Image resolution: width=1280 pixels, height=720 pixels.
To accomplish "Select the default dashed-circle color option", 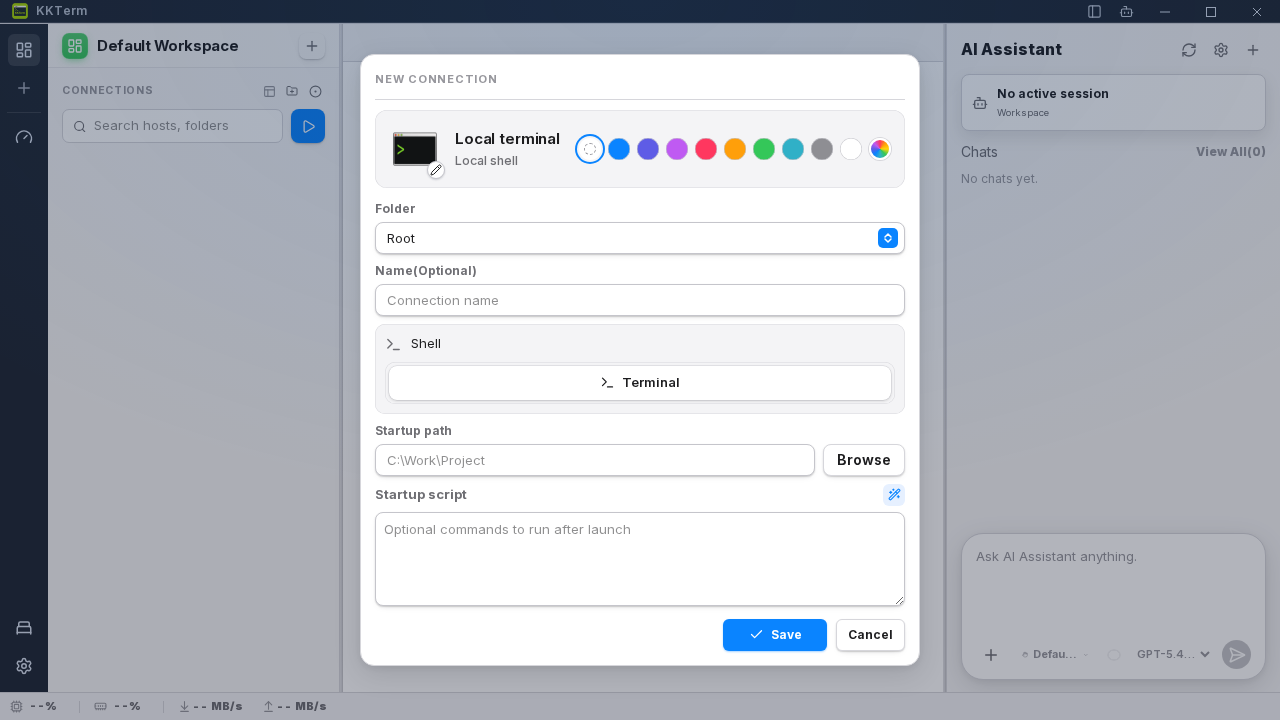I will point(590,149).
